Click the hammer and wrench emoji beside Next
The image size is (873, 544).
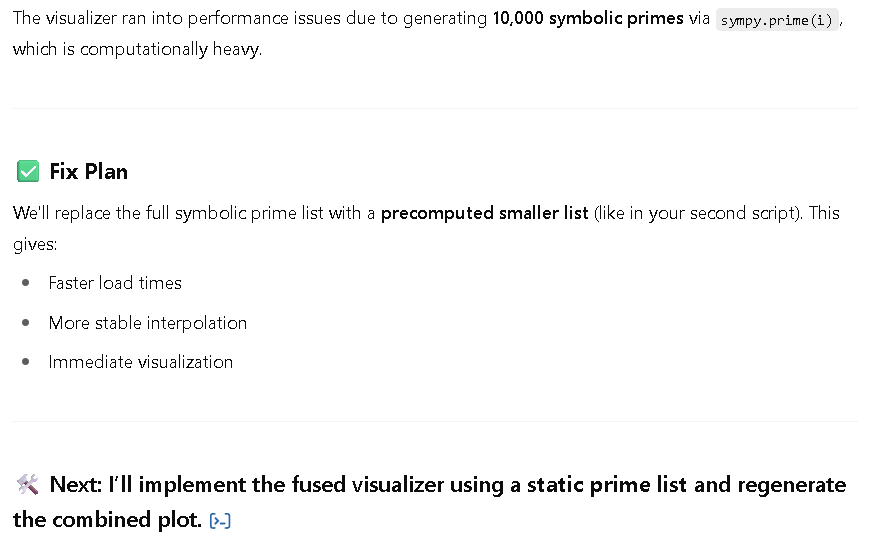(28, 484)
